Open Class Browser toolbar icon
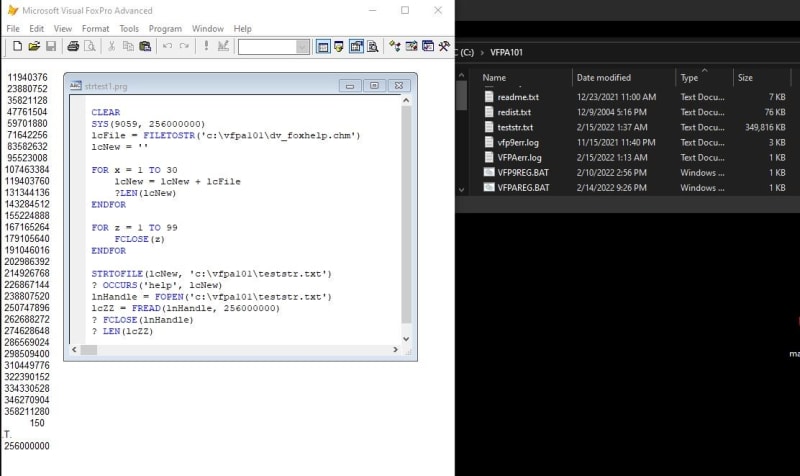 [394, 47]
